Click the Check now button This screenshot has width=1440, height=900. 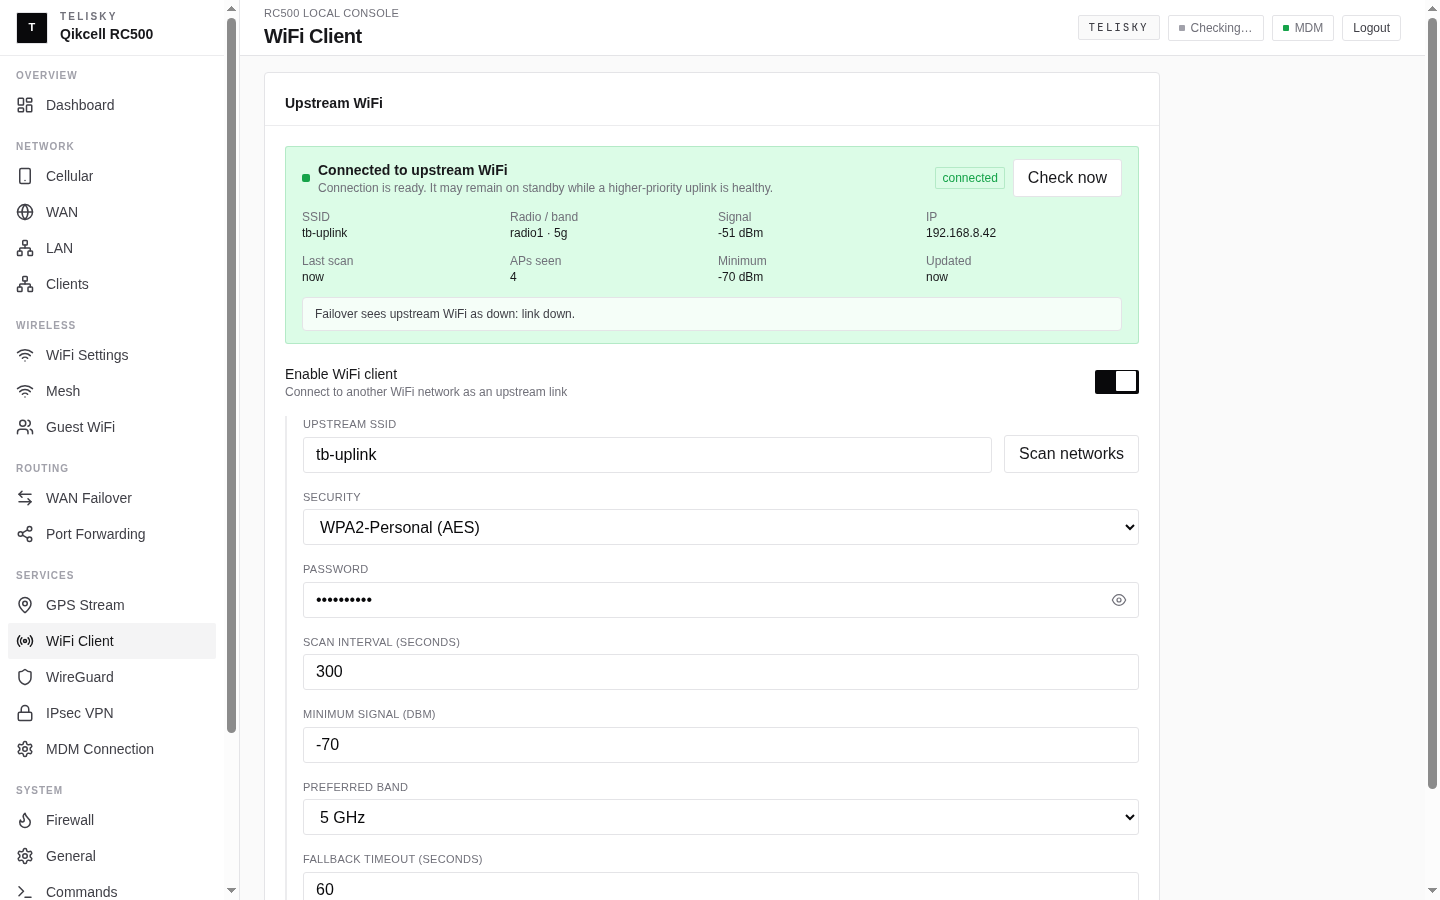[1067, 178]
